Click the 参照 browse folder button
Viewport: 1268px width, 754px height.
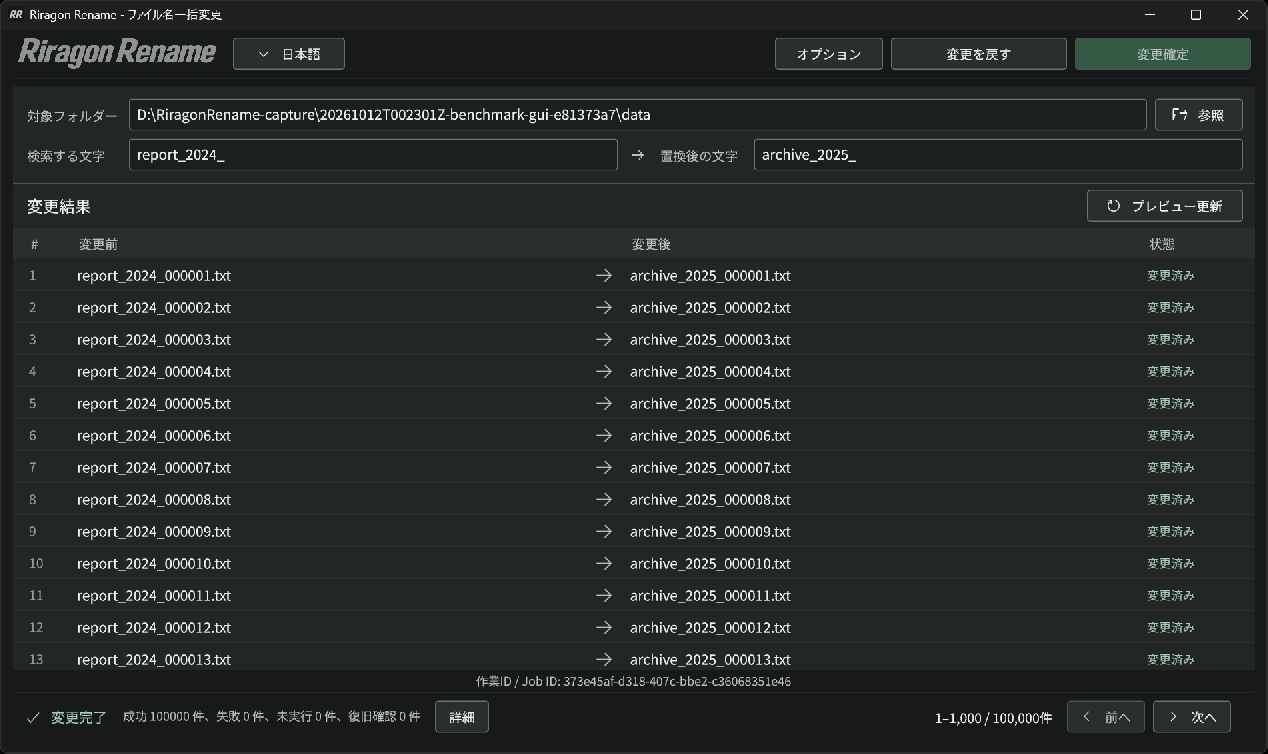coord(1198,115)
